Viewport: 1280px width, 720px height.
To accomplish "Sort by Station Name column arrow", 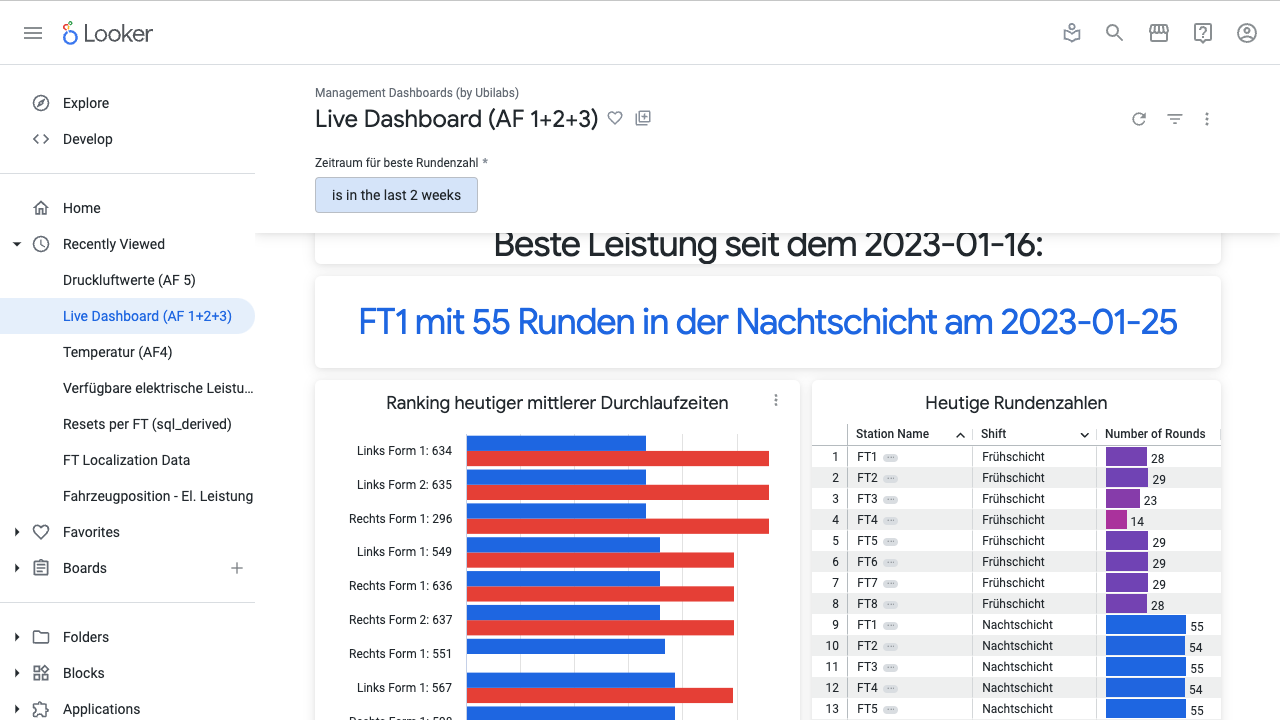I will (x=960, y=434).
